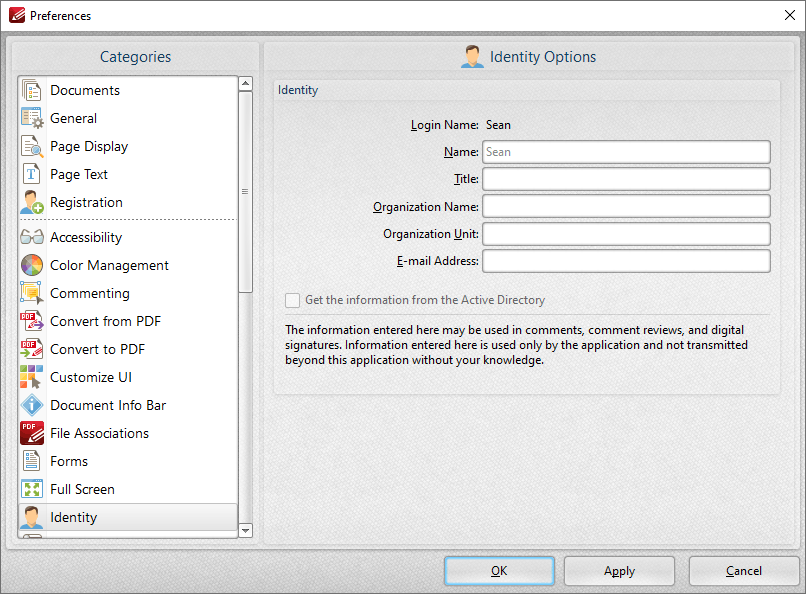Screen dimensions: 806x594
Task: Click the categories scrollbar thumb
Action: pyautogui.click(x=246, y=192)
